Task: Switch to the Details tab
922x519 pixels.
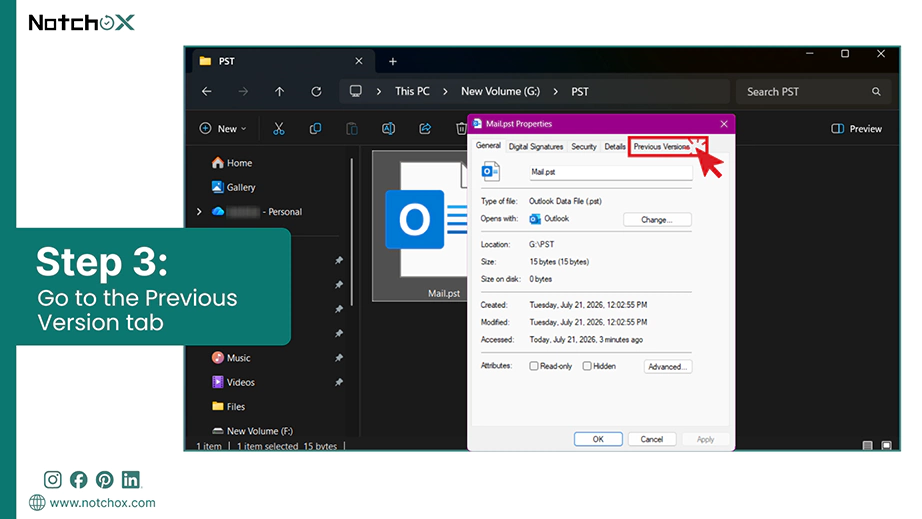Action: click(615, 146)
